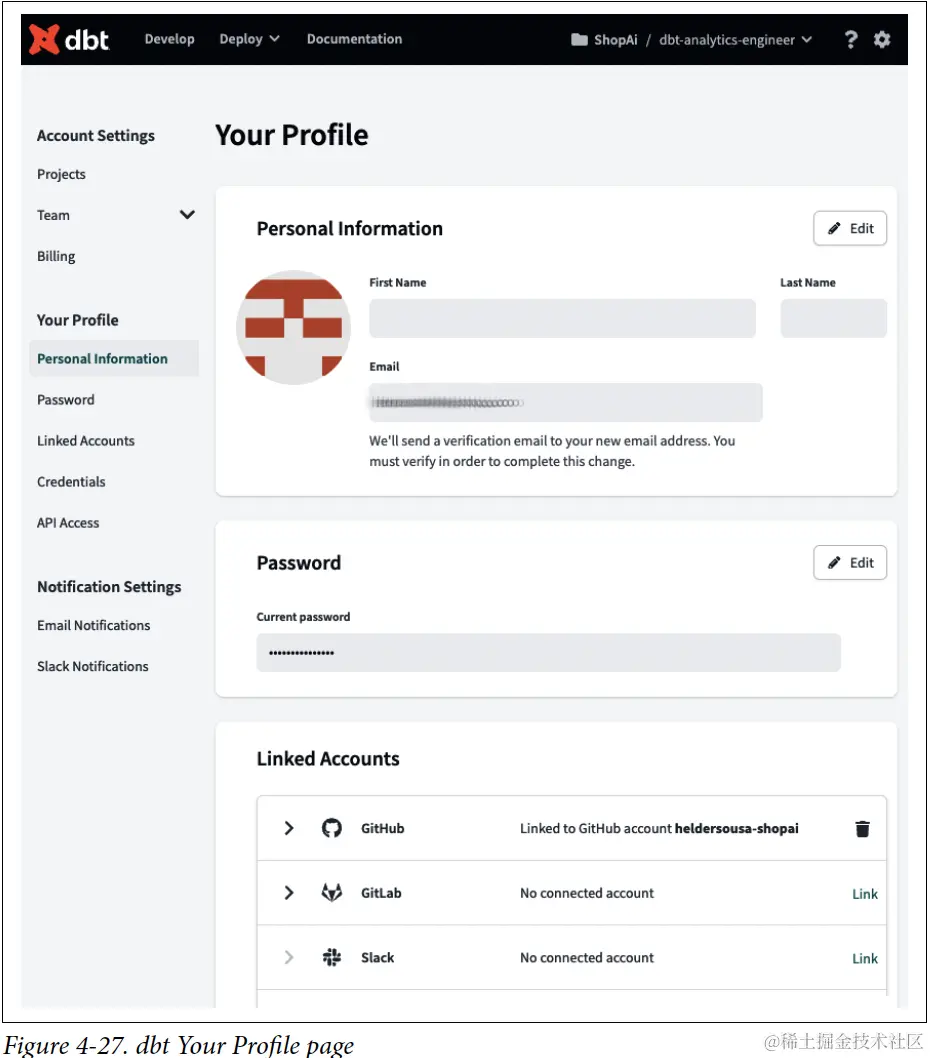930x1058 pixels.
Task: Open the Deploy dropdown menu
Action: [249, 39]
